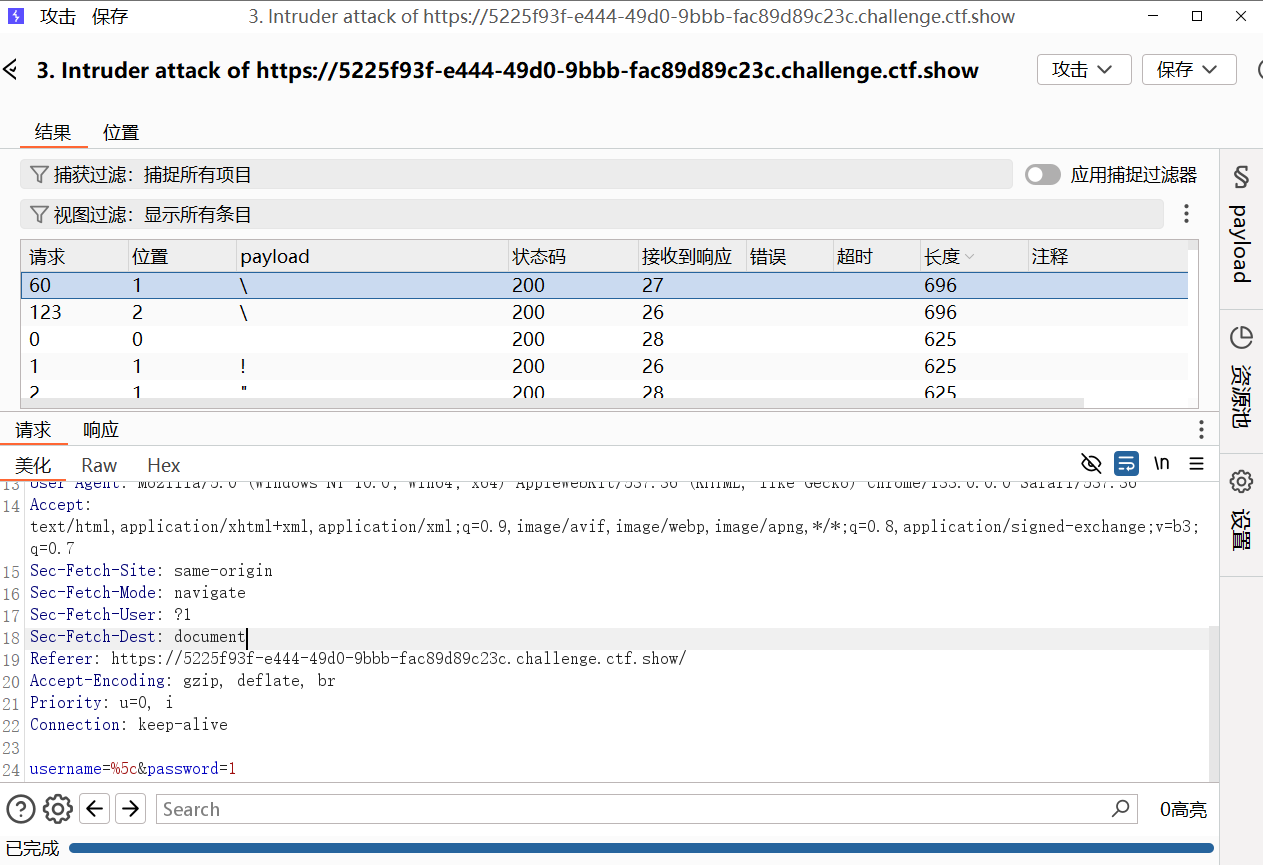Open the resource pool side panel

click(x=1241, y=377)
